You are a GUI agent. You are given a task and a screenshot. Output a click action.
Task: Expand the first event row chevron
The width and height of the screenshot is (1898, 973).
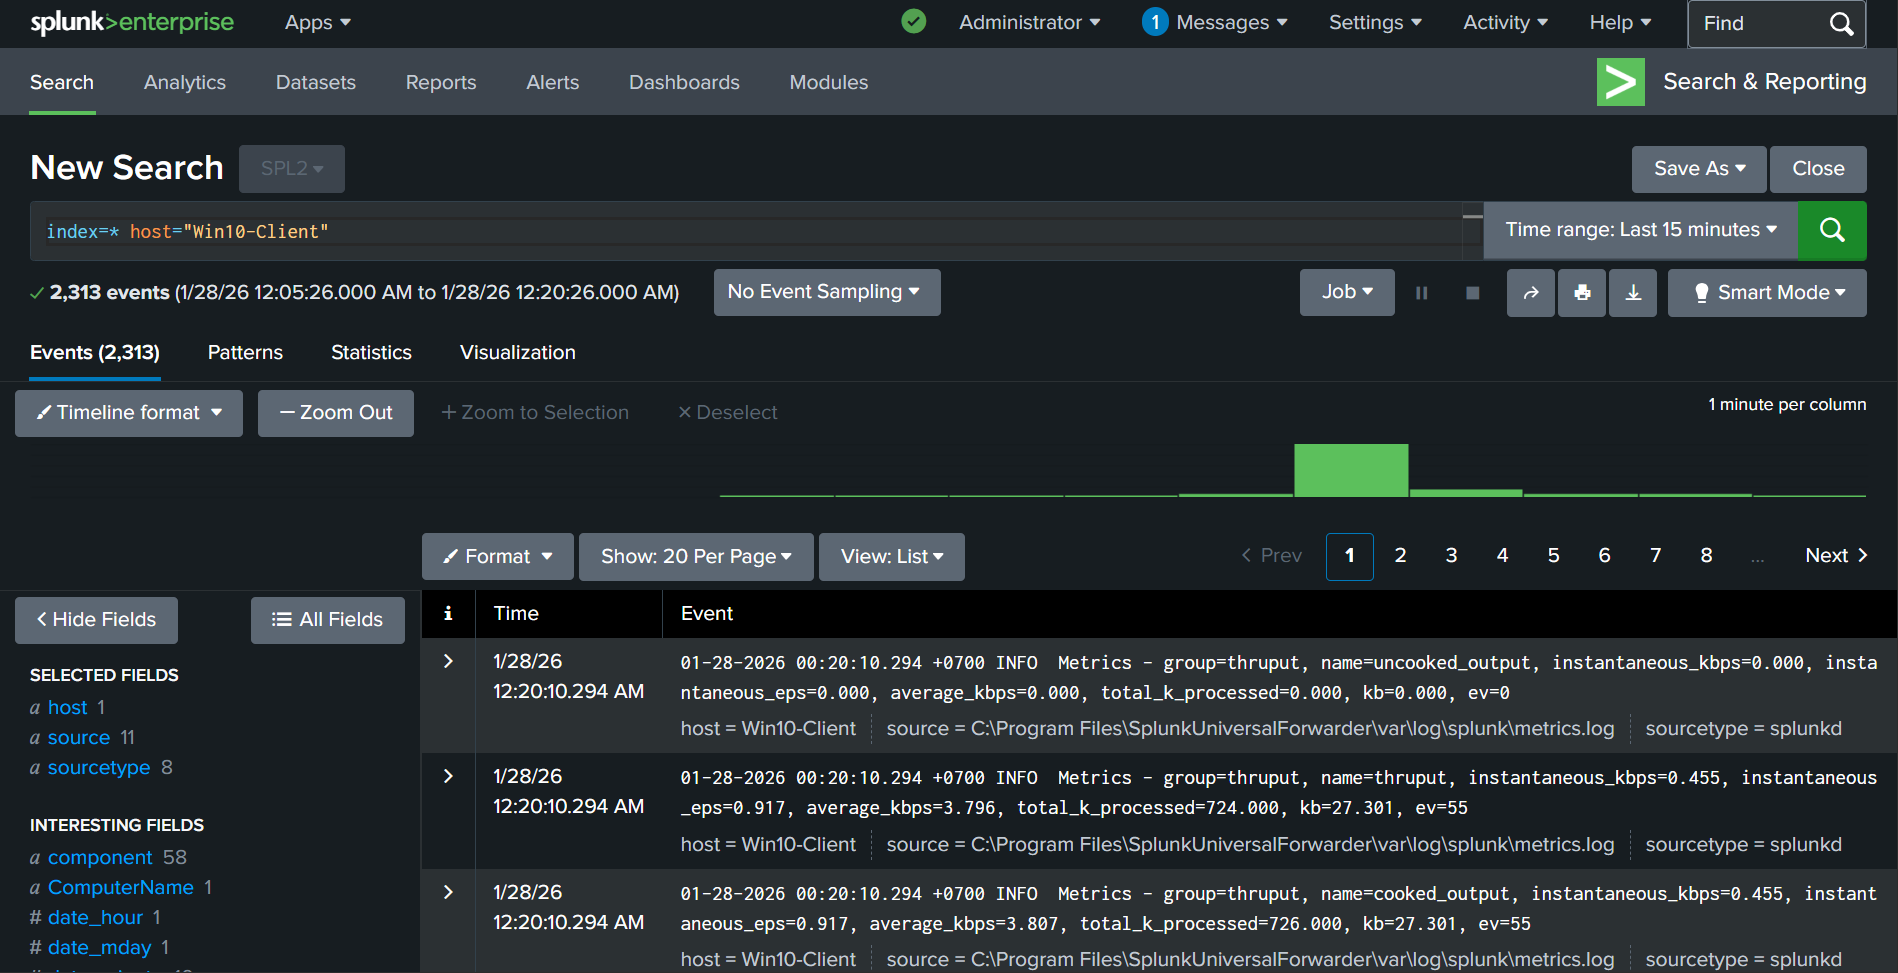point(448,661)
